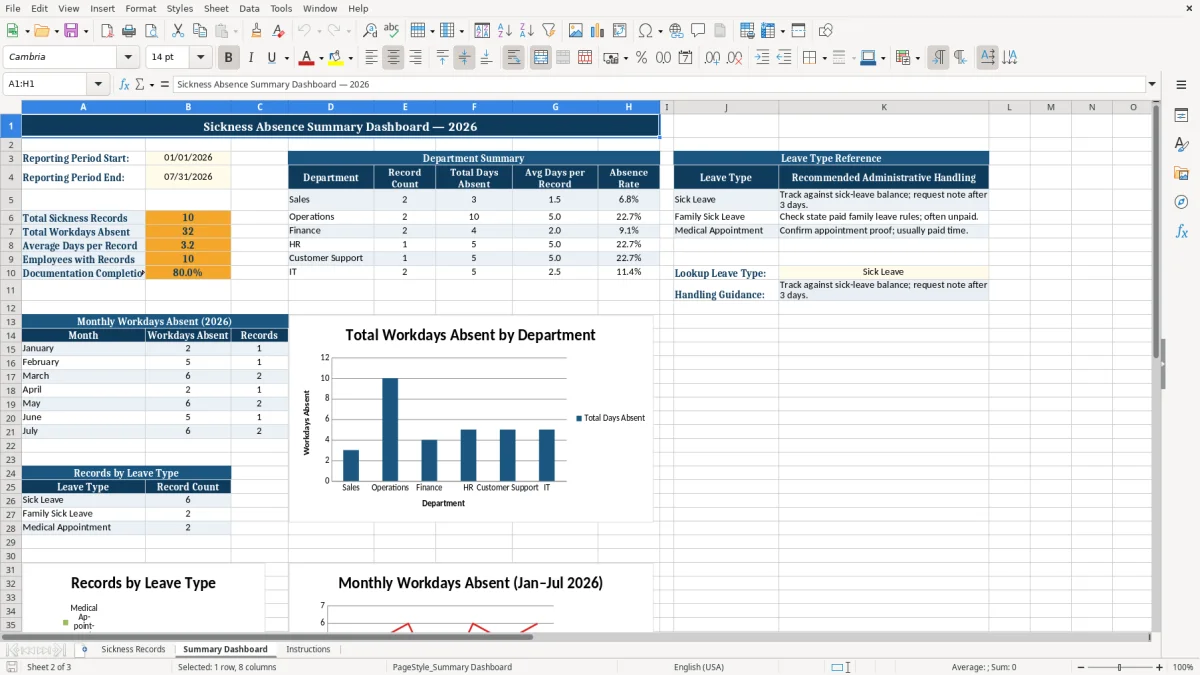Expand the font size dropdown
Viewport: 1200px width, 675px height.
(x=200, y=58)
